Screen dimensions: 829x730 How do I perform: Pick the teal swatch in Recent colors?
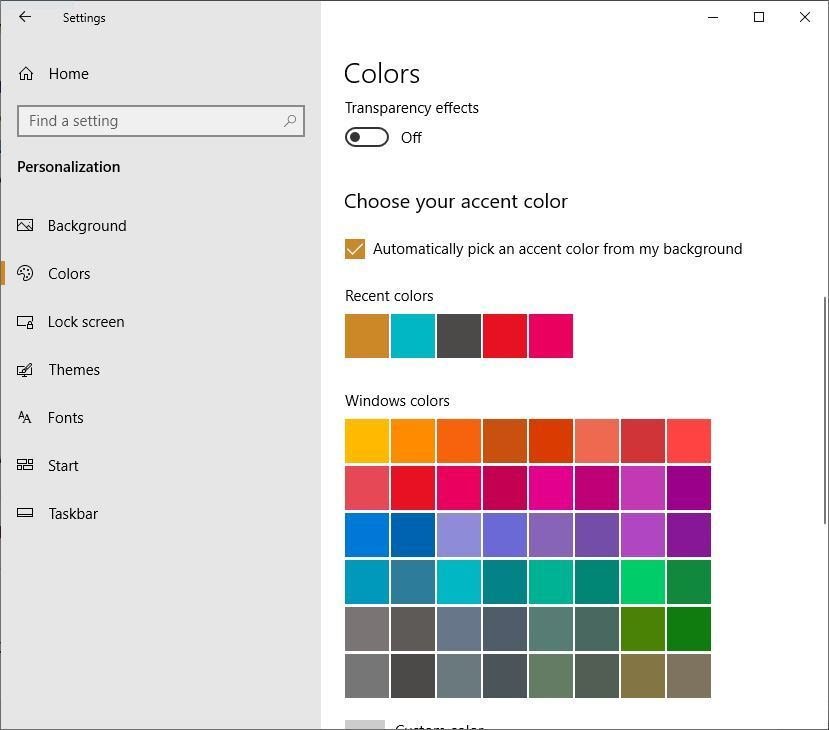[x=413, y=336]
